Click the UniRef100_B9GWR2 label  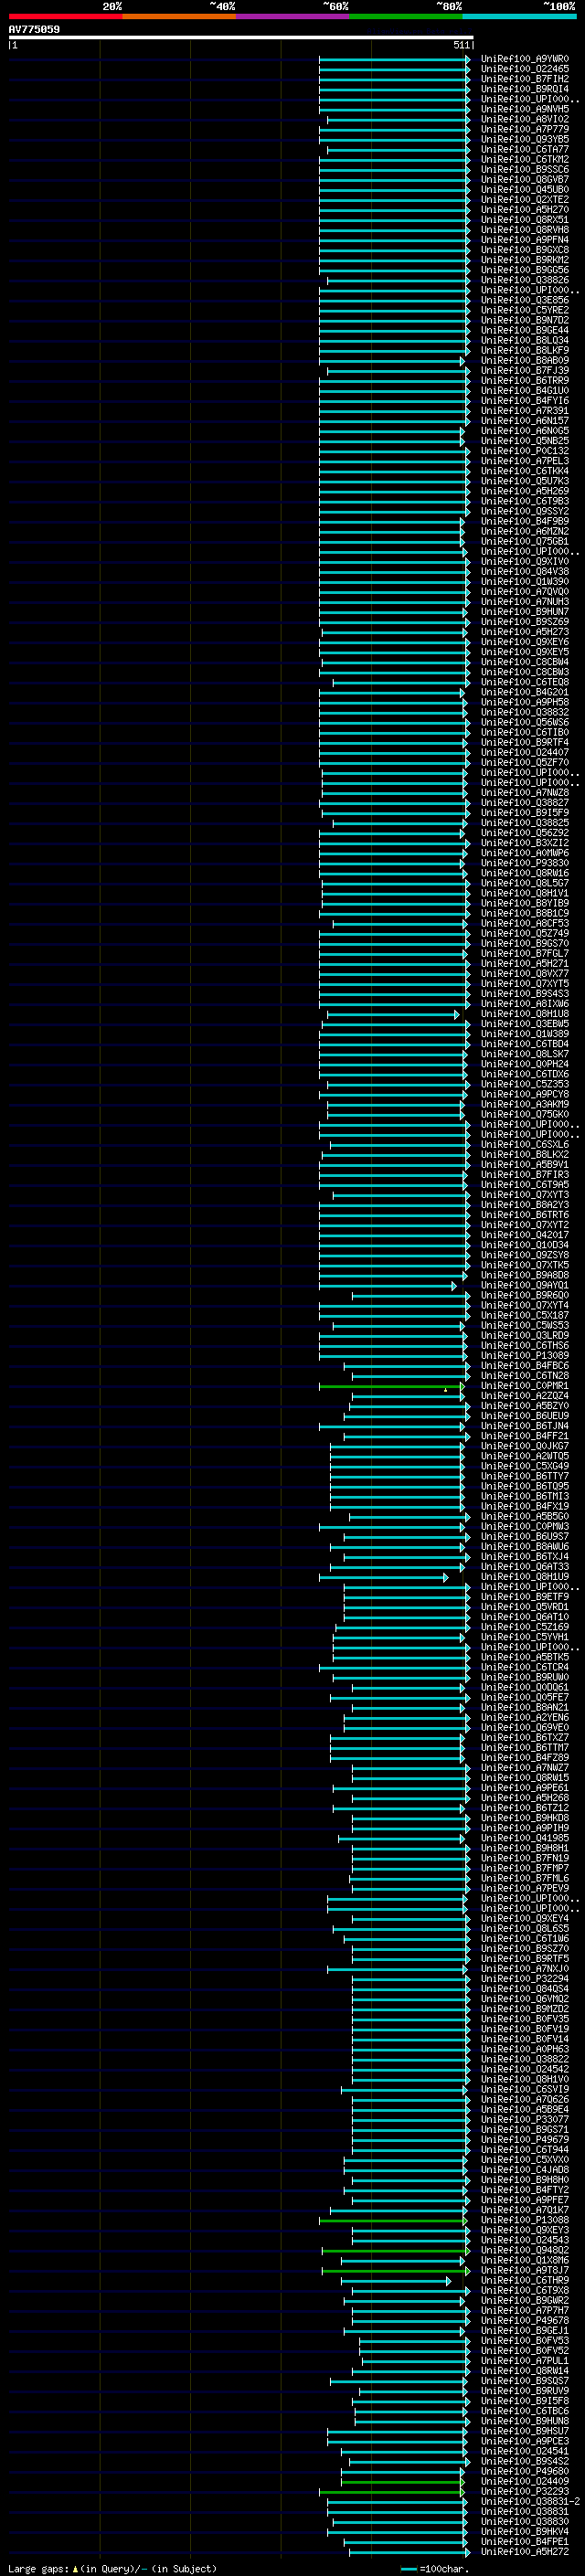[524, 2300]
